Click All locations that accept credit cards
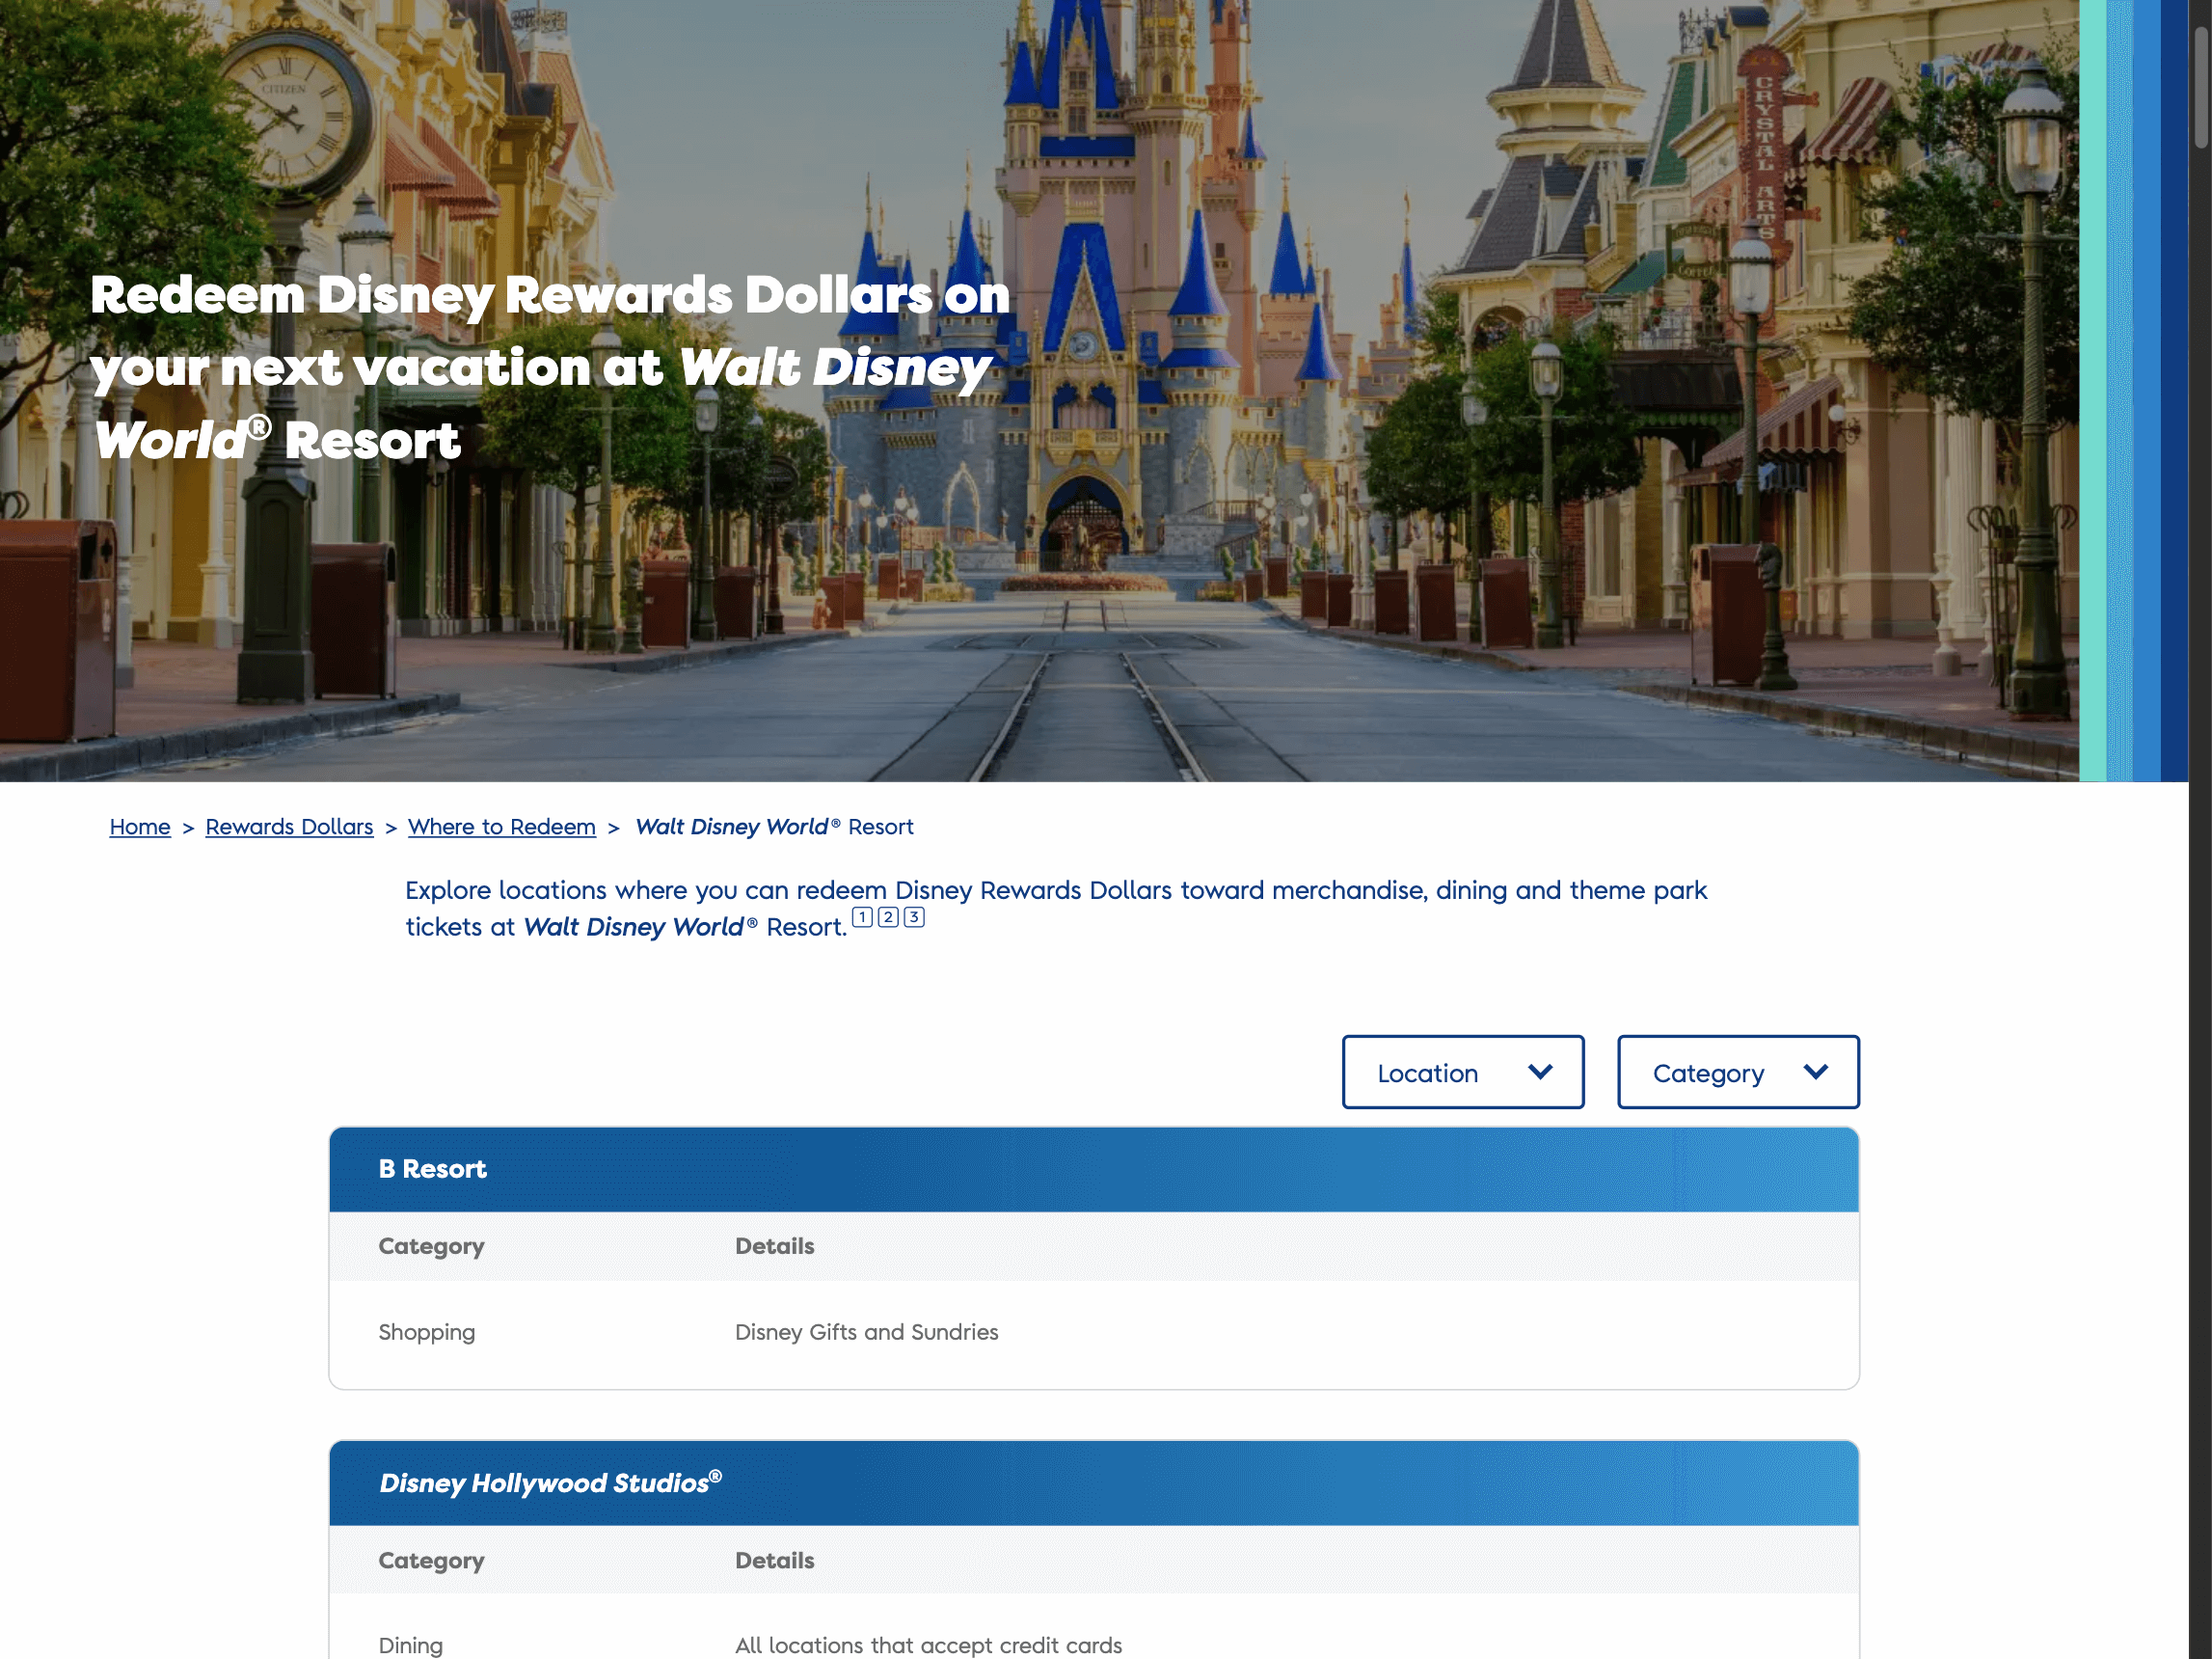The image size is (2212, 1659). (927, 1645)
